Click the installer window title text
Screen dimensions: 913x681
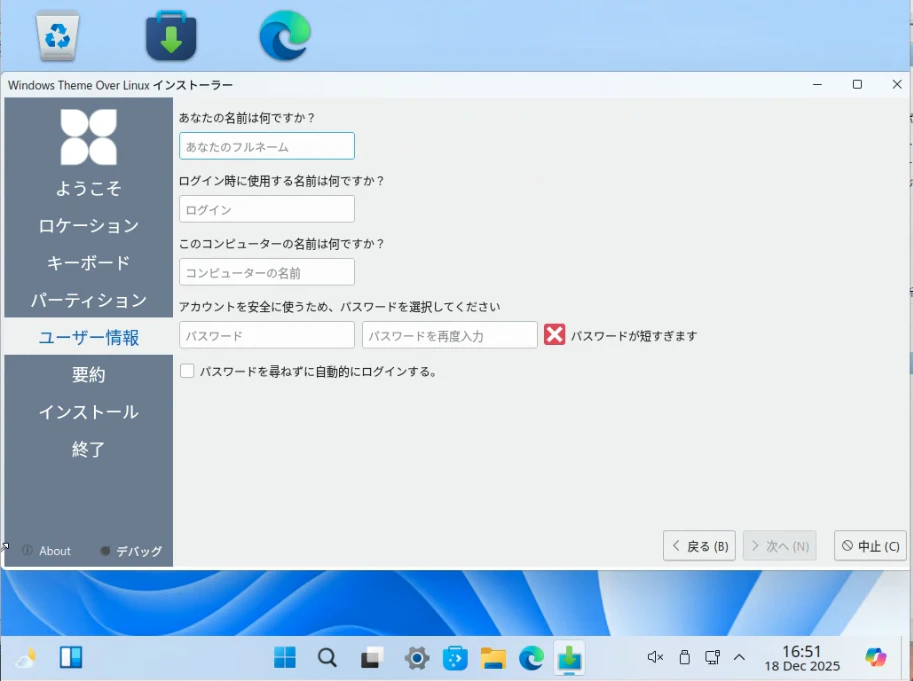pos(120,85)
